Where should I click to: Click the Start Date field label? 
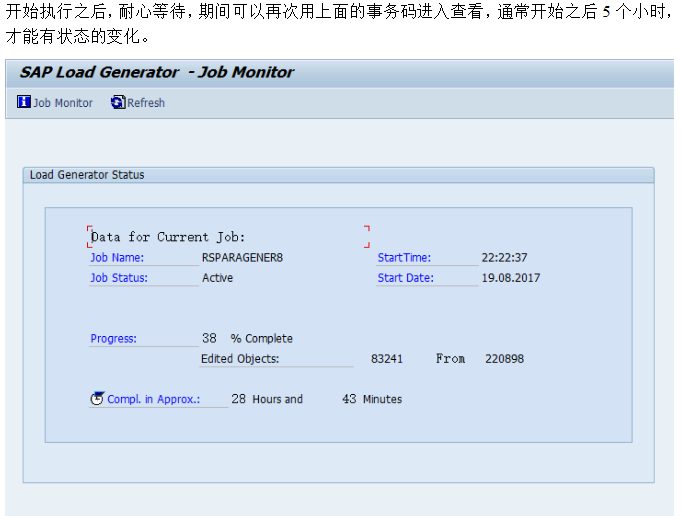405,278
